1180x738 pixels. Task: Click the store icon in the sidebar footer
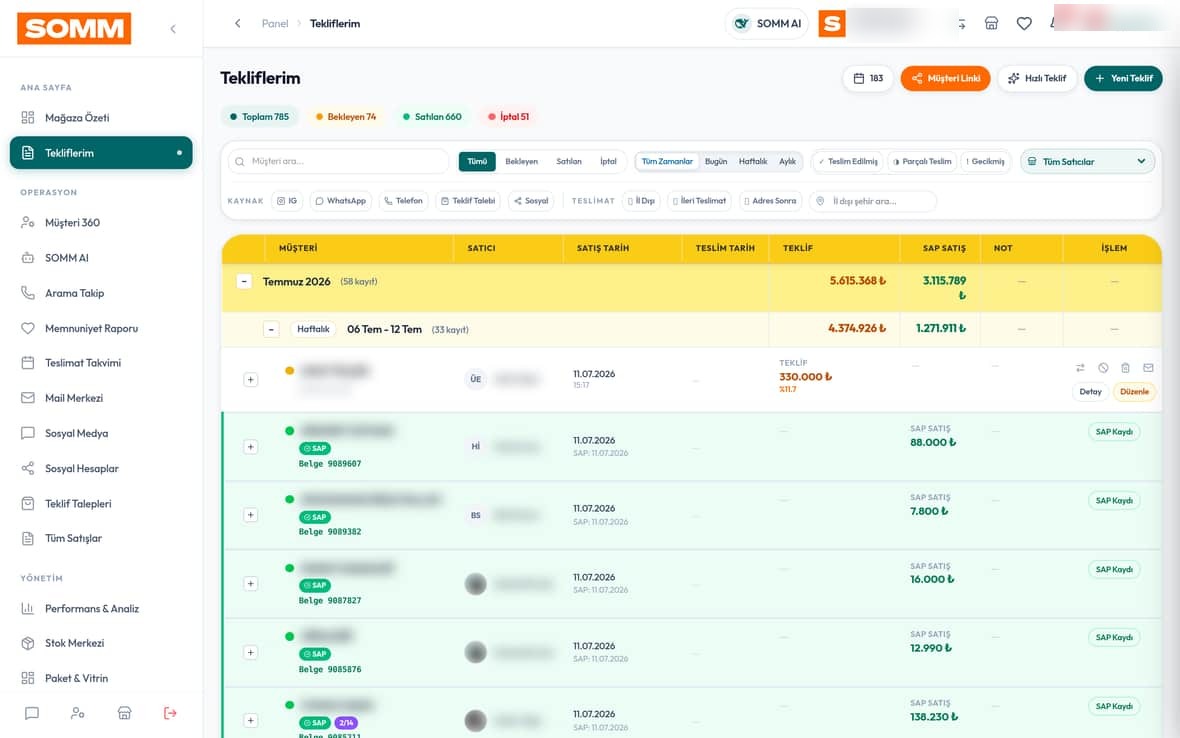coord(124,713)
